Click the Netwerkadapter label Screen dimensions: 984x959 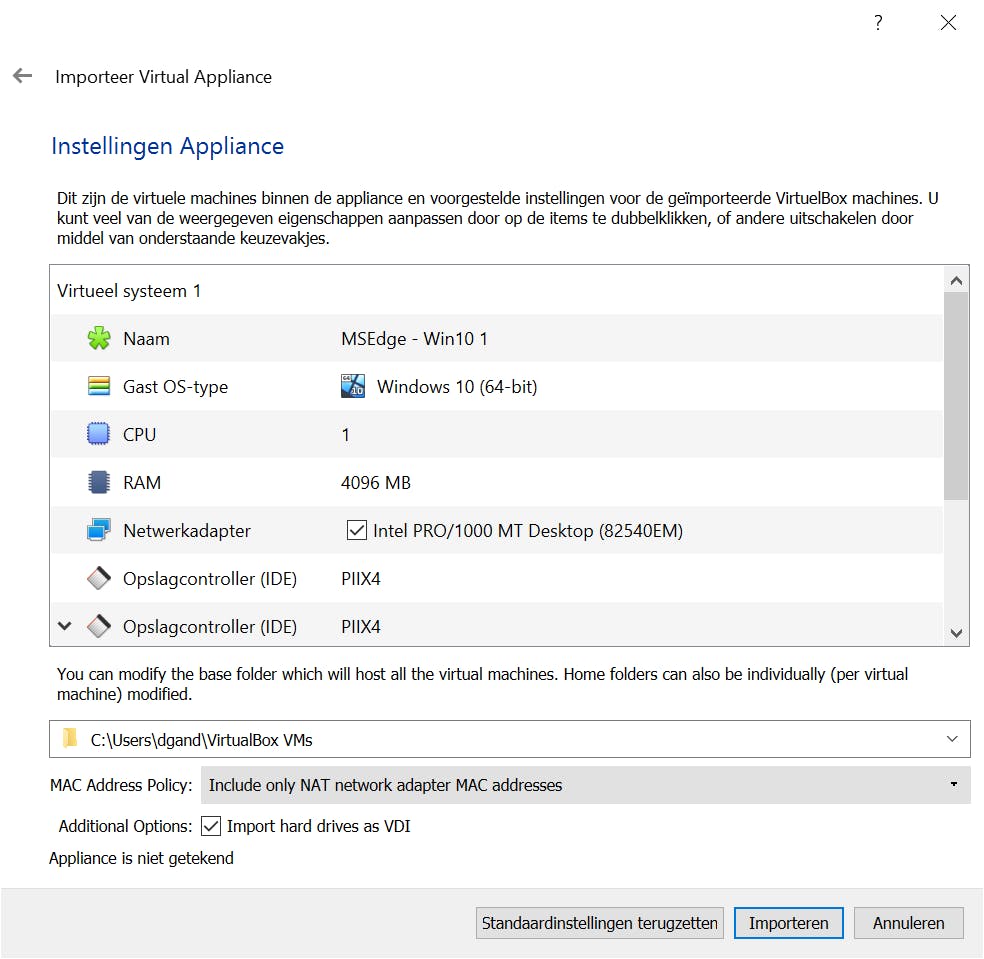(x=186, y=531)
